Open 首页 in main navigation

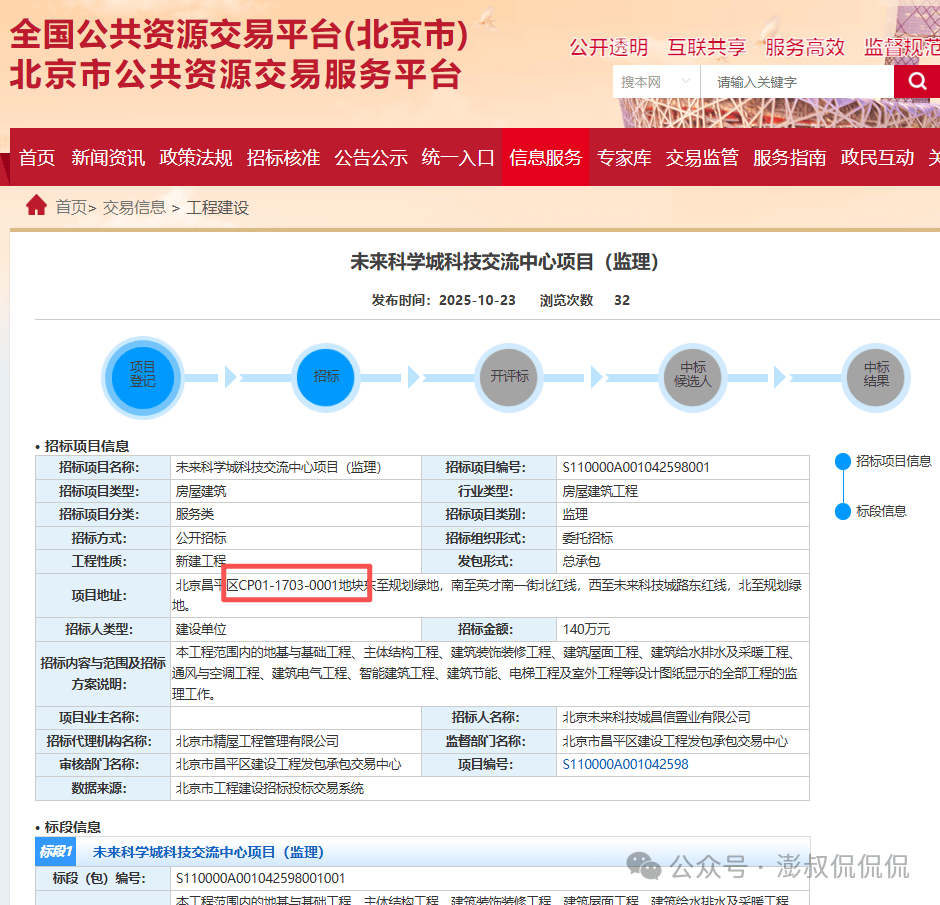click(37, 158)
